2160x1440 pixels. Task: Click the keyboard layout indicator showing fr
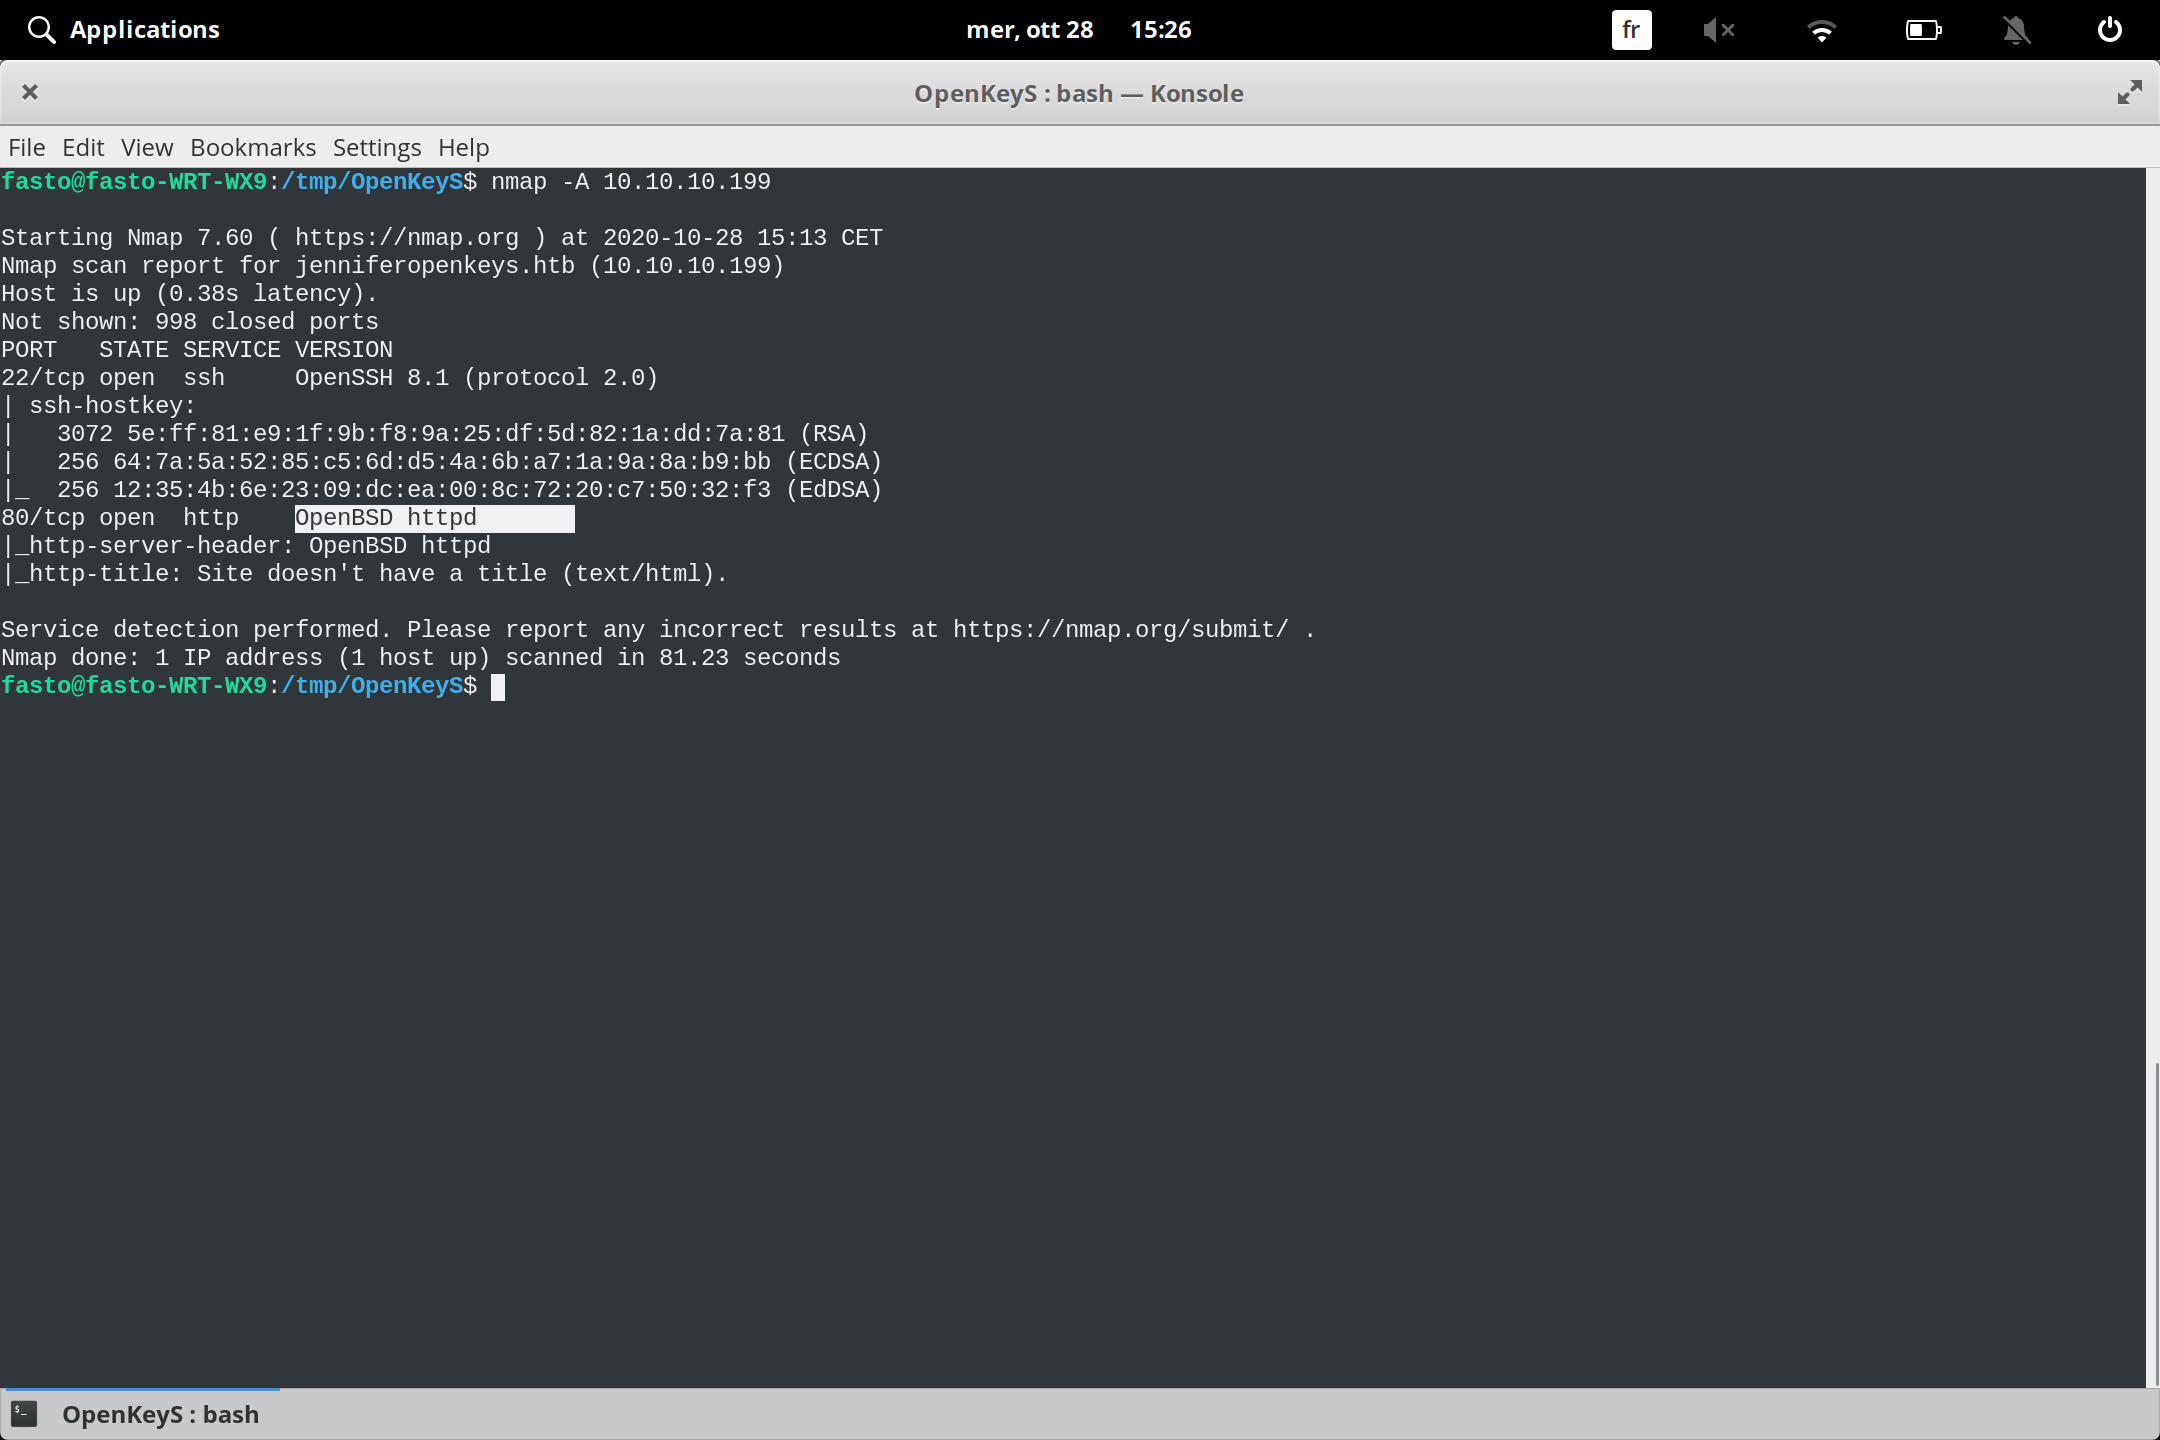coord(1630,30)
